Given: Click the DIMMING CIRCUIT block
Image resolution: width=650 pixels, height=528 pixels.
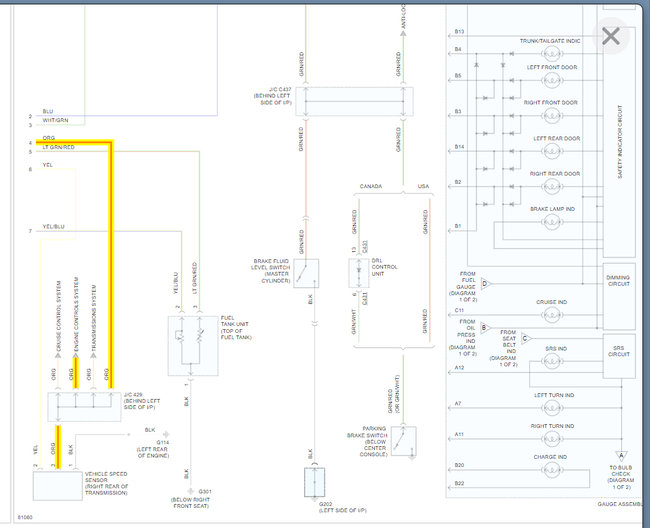Looking at the screenshot, I should pos(618,296).
